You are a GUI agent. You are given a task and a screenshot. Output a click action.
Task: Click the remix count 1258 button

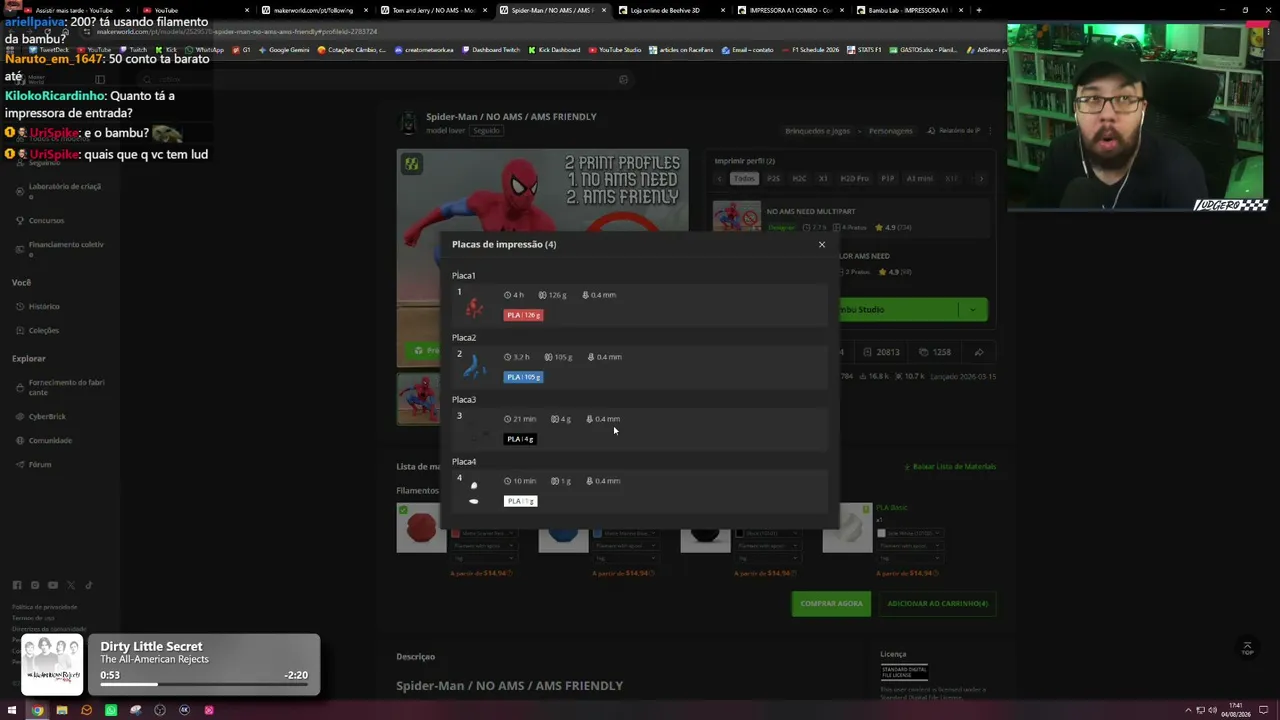click(935, 352)
